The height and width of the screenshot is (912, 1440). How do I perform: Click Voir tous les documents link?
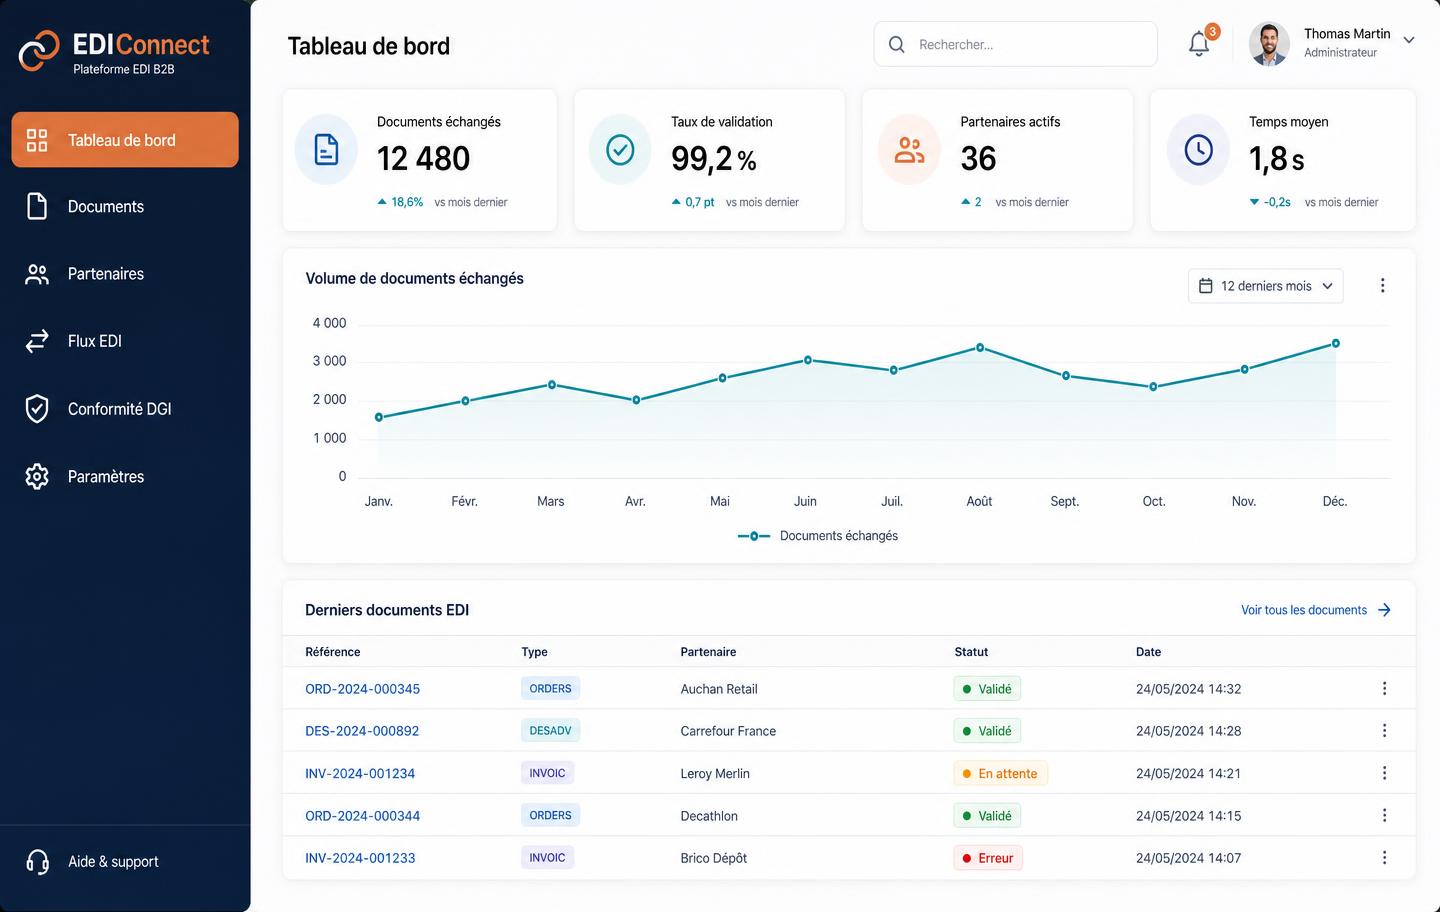[x=1316, y=610]
